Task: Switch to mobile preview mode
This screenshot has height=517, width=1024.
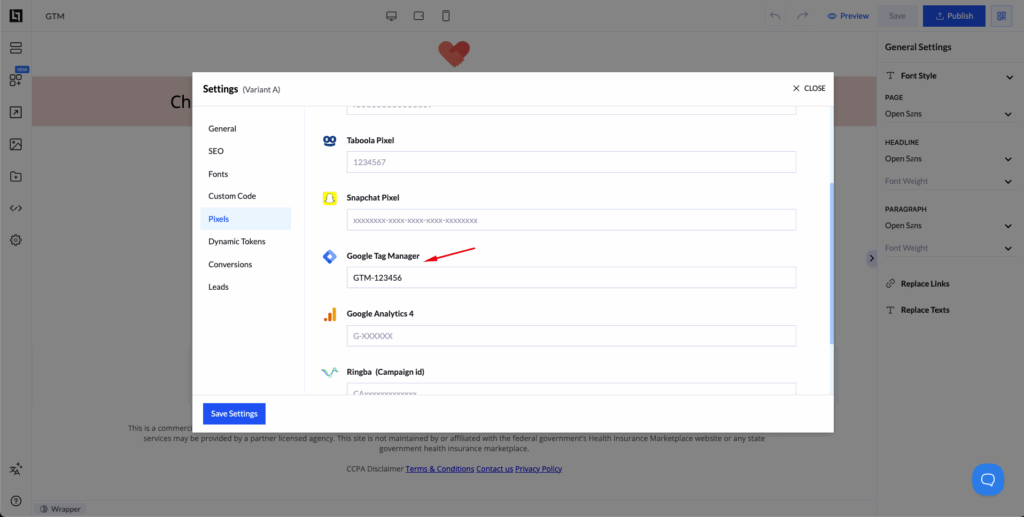Action: point(446,16)
